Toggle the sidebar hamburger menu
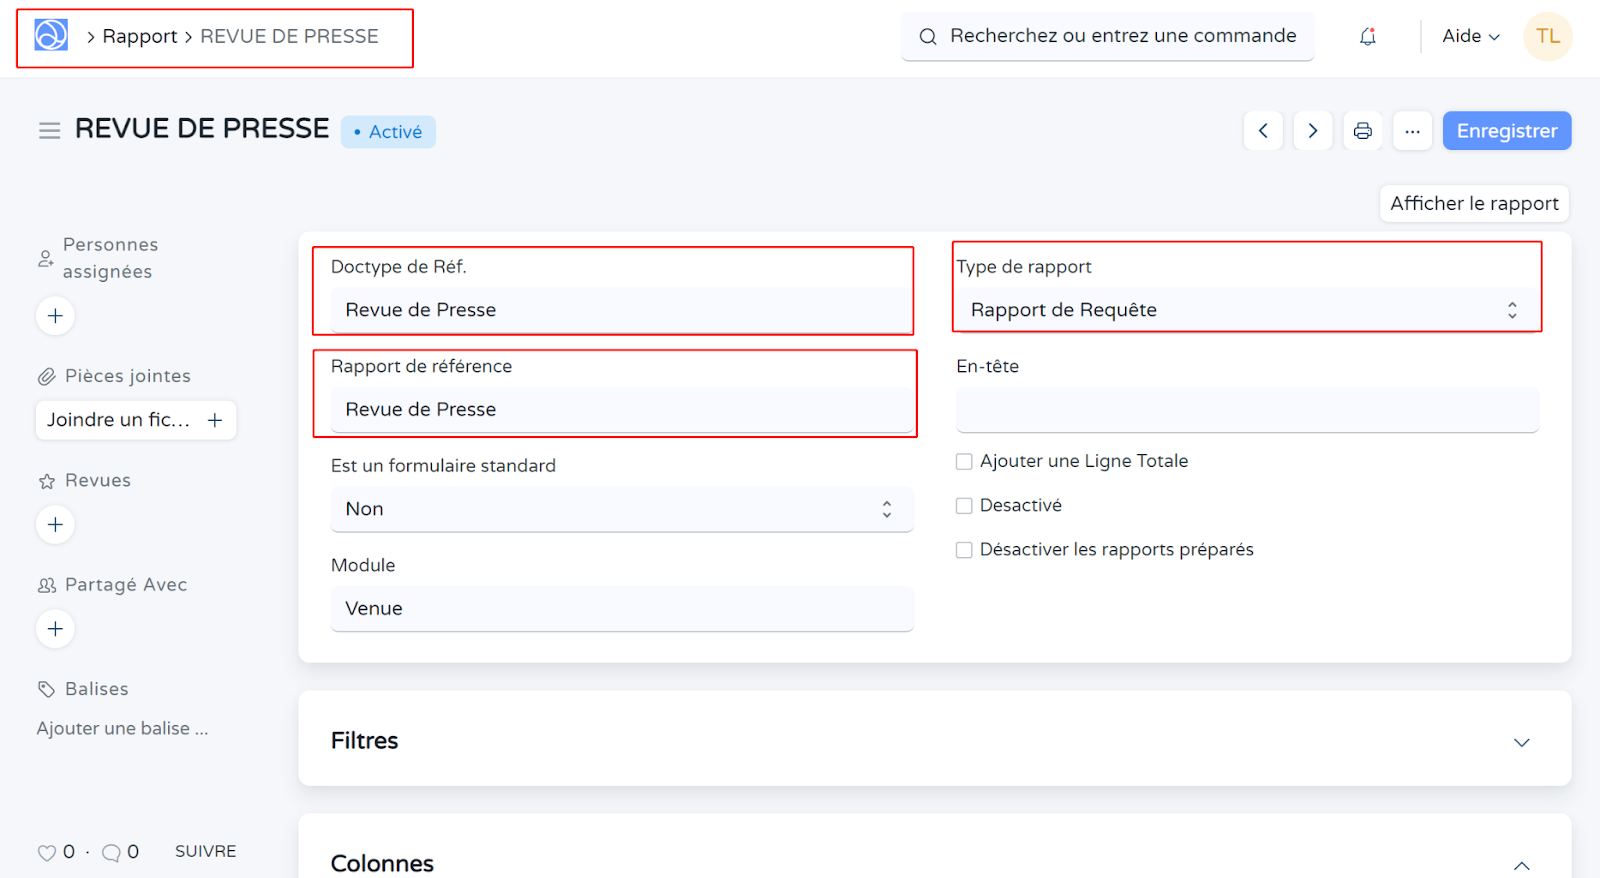 tap(49, 131)
